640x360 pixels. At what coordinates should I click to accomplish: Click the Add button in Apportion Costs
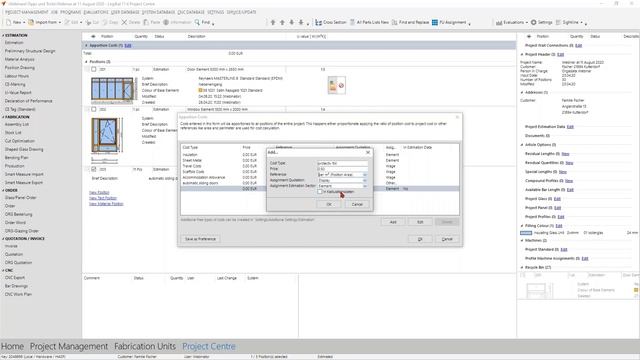click(393, 222)
